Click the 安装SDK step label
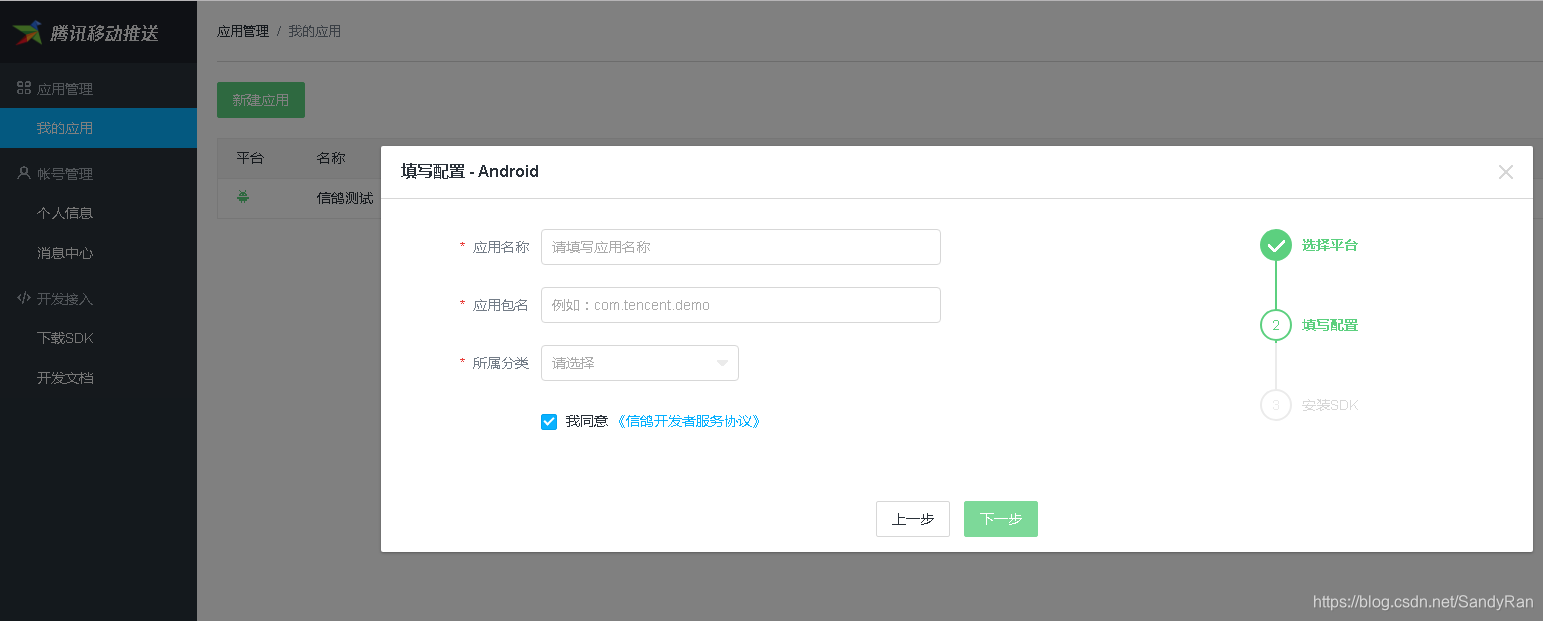This screenshot has height=621, width=1543. (x=1330, y=405)
